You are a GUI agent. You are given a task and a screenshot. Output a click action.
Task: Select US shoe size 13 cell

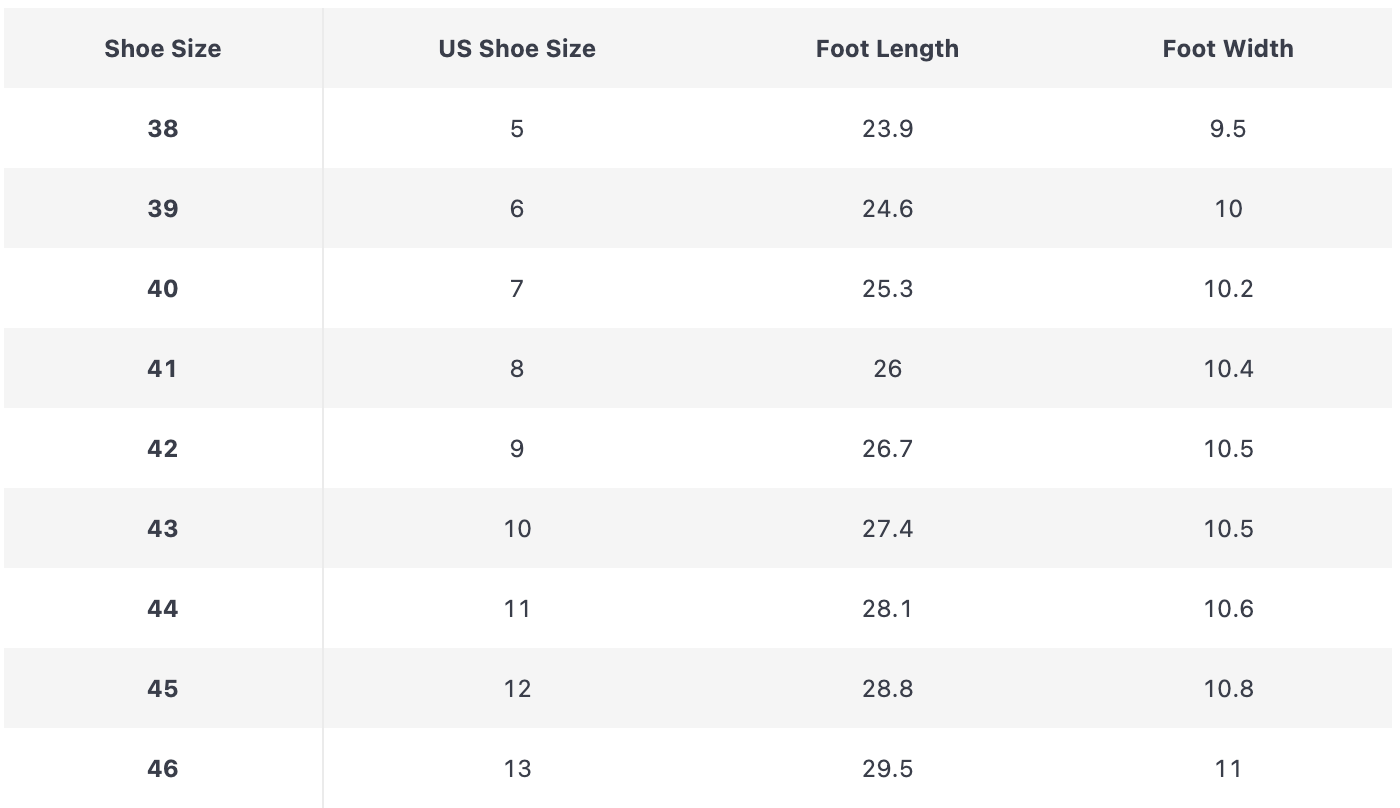point(517,768)
